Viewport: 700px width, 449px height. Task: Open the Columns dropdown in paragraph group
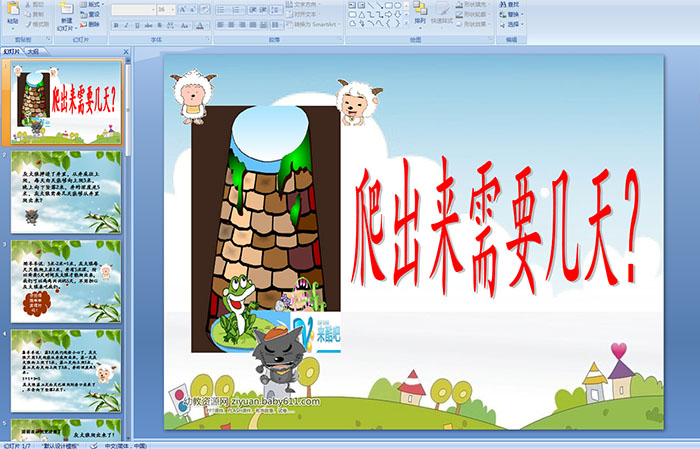click(277, 25)
